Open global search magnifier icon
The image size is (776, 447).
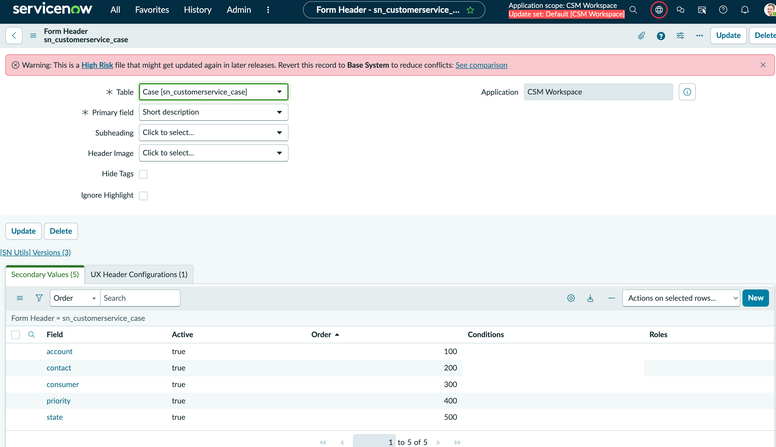coord(633,10)
